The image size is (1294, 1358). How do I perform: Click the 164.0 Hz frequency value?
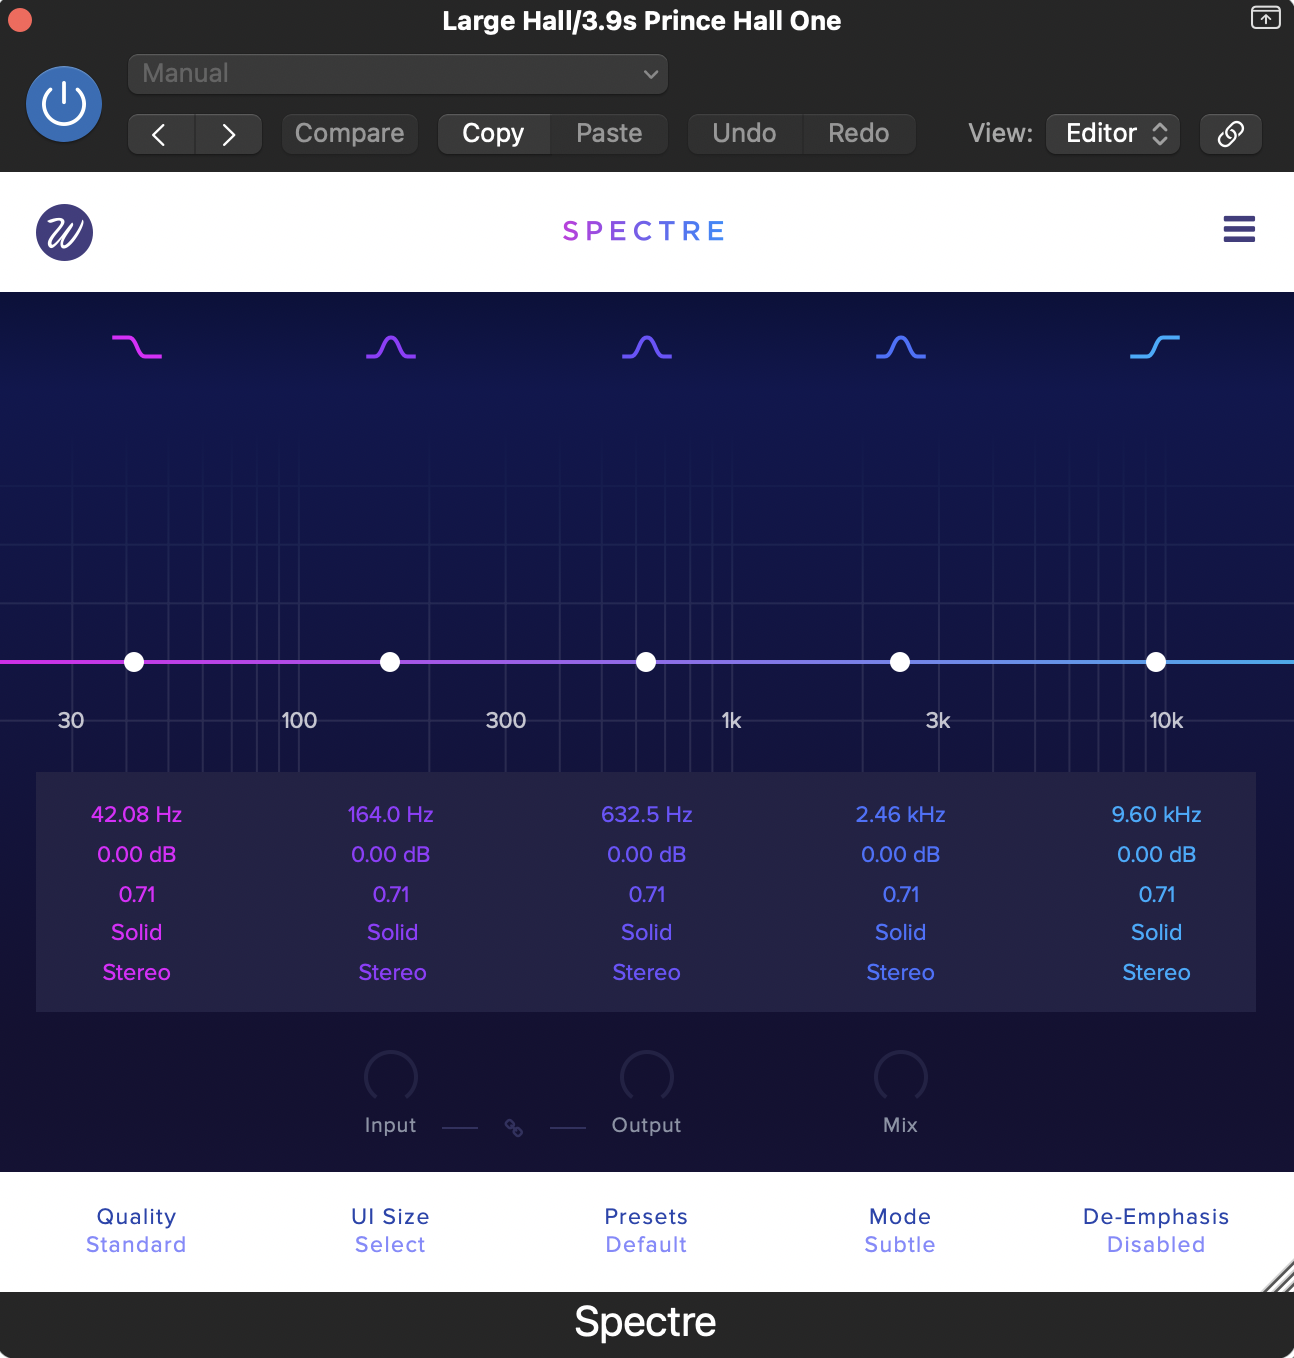point(391,815)
